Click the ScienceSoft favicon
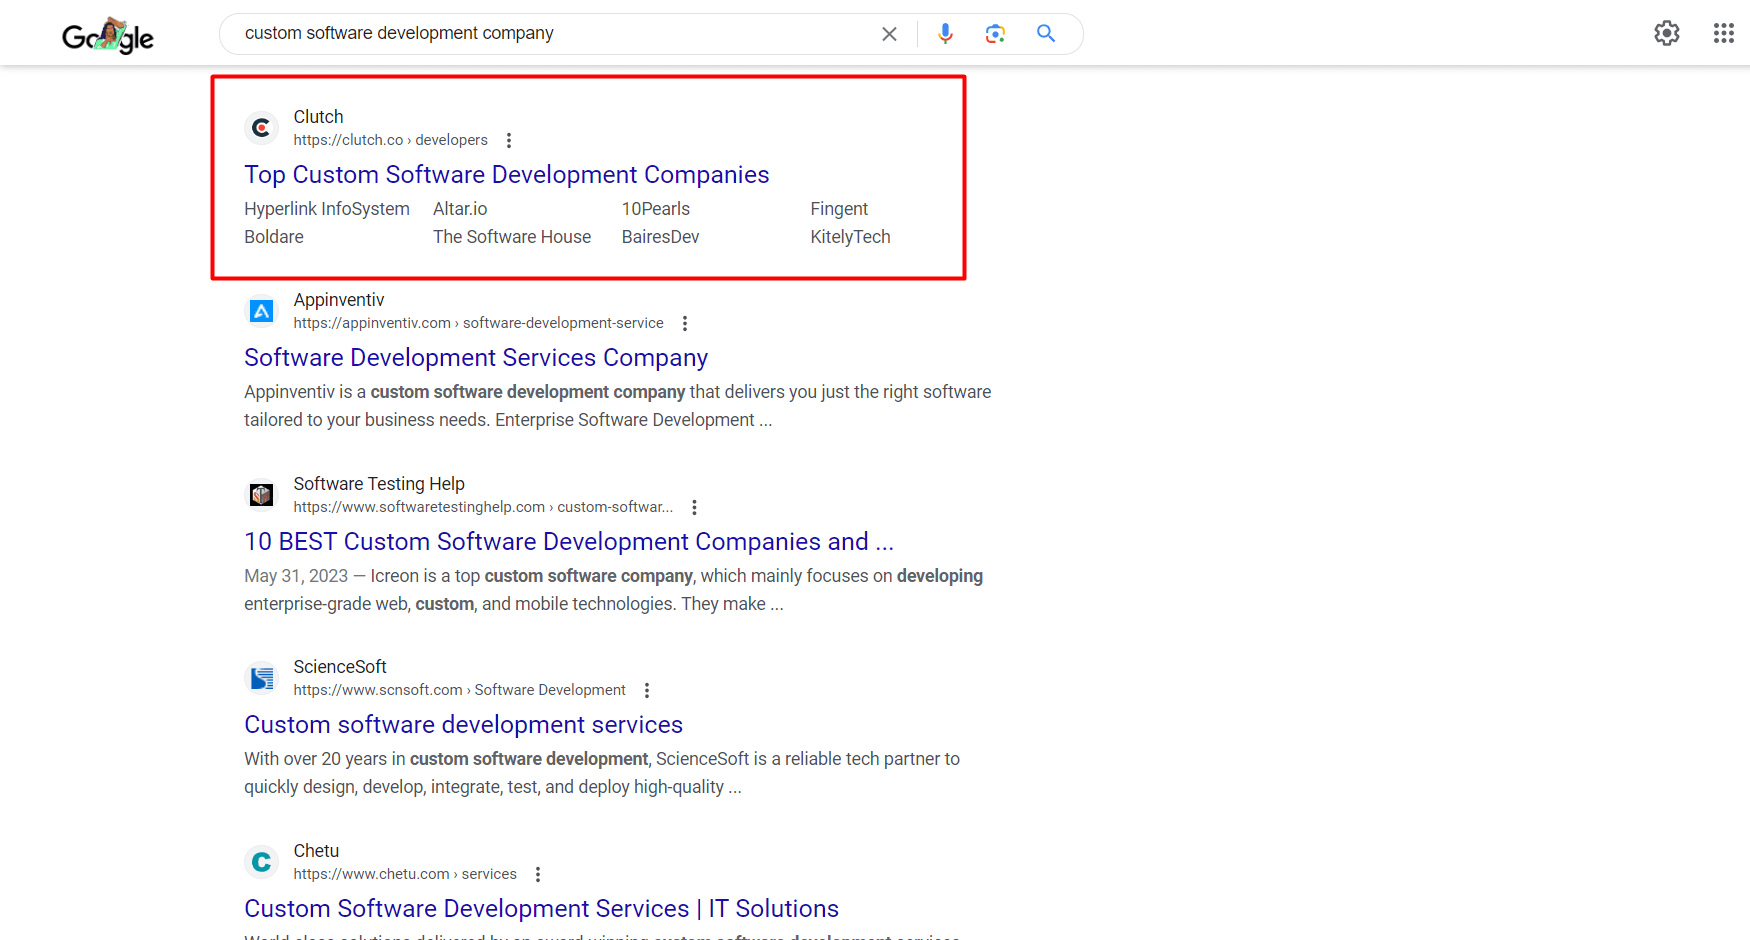Screen dimensions: 1750x940 pyautogui.click(x=262, y=678)
